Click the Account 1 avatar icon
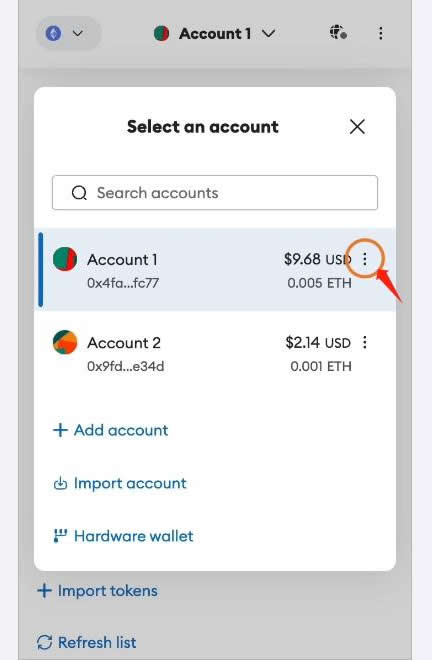Viewport: 432px width, 660px height. (65, 259)
